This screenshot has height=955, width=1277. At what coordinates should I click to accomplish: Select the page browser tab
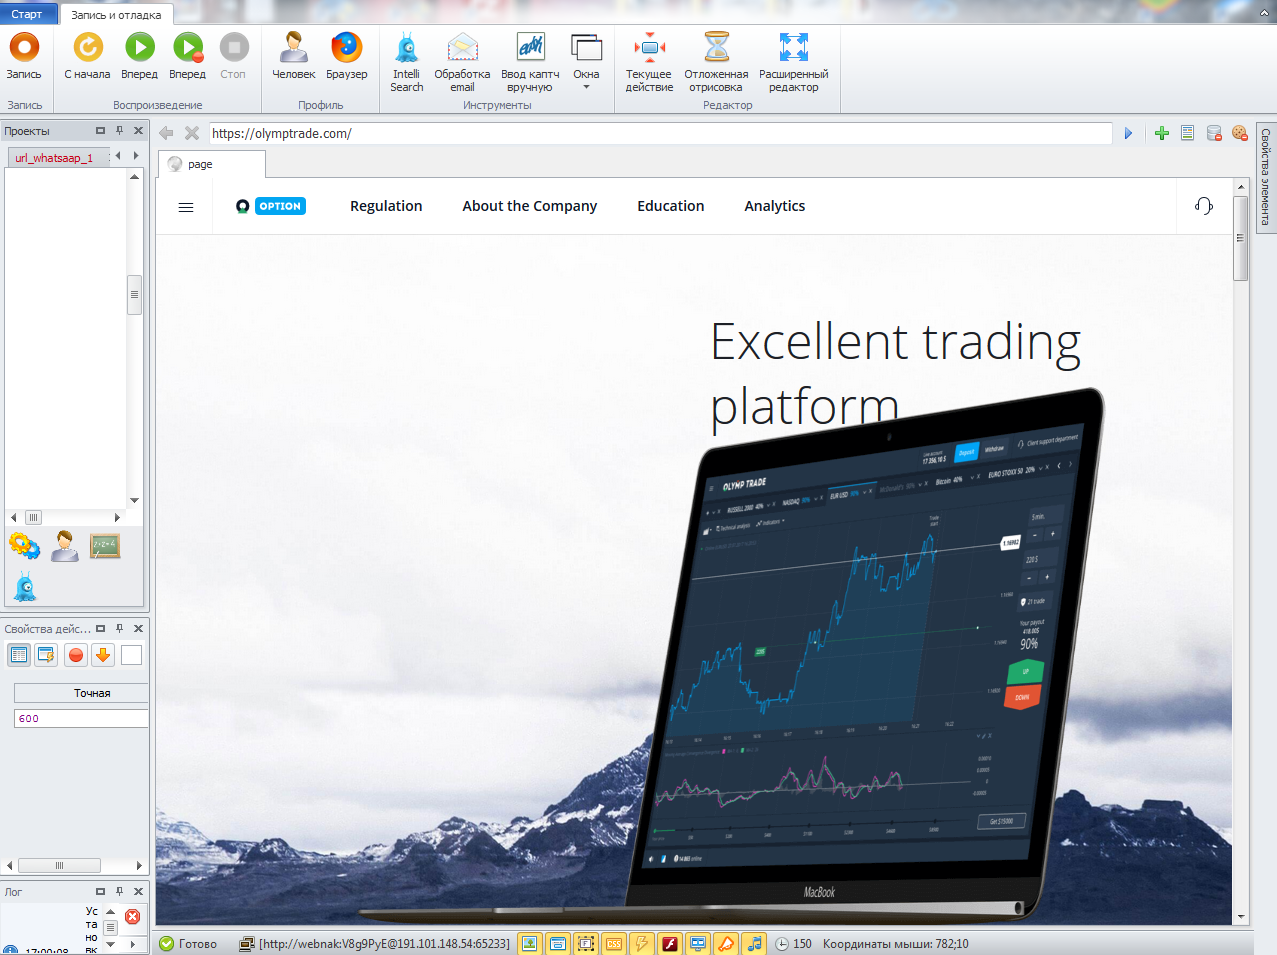pyautogui.click(x=211, y=164)
